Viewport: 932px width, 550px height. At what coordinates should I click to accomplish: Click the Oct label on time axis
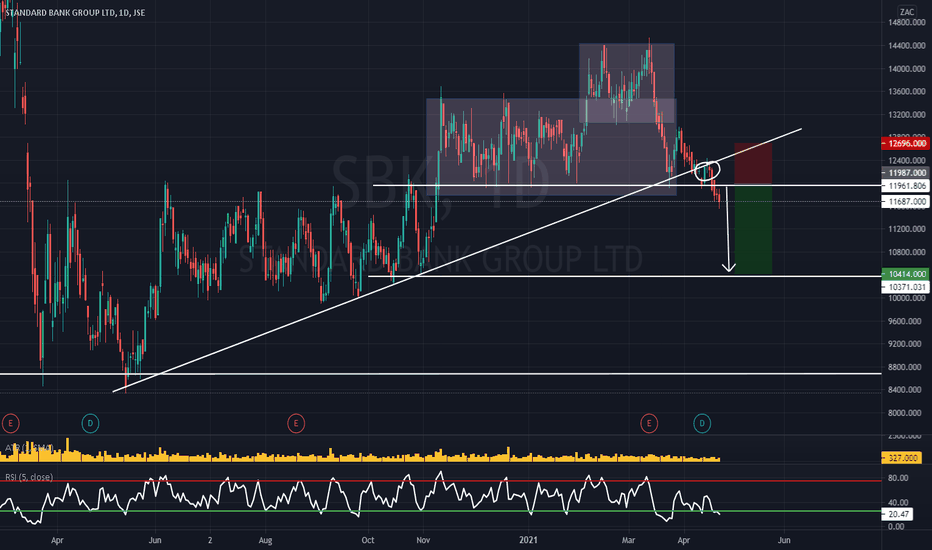click(368, 540)
